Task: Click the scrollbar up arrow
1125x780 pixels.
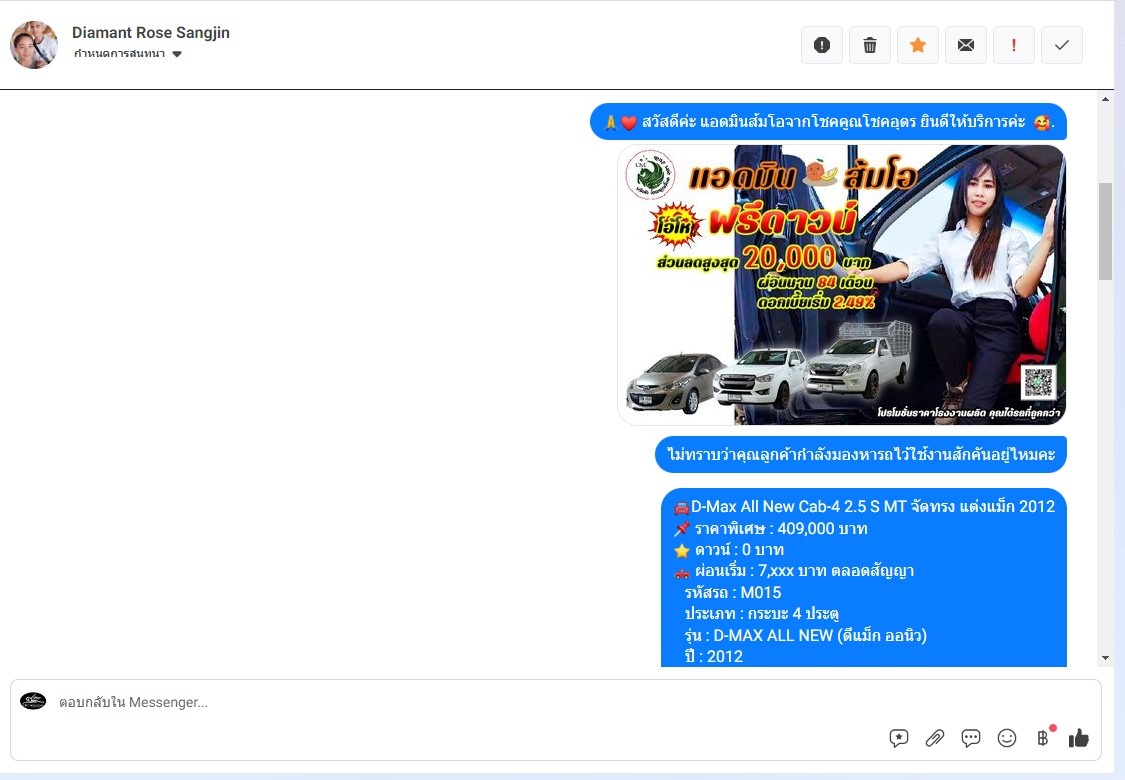Action: [1105, 99]
